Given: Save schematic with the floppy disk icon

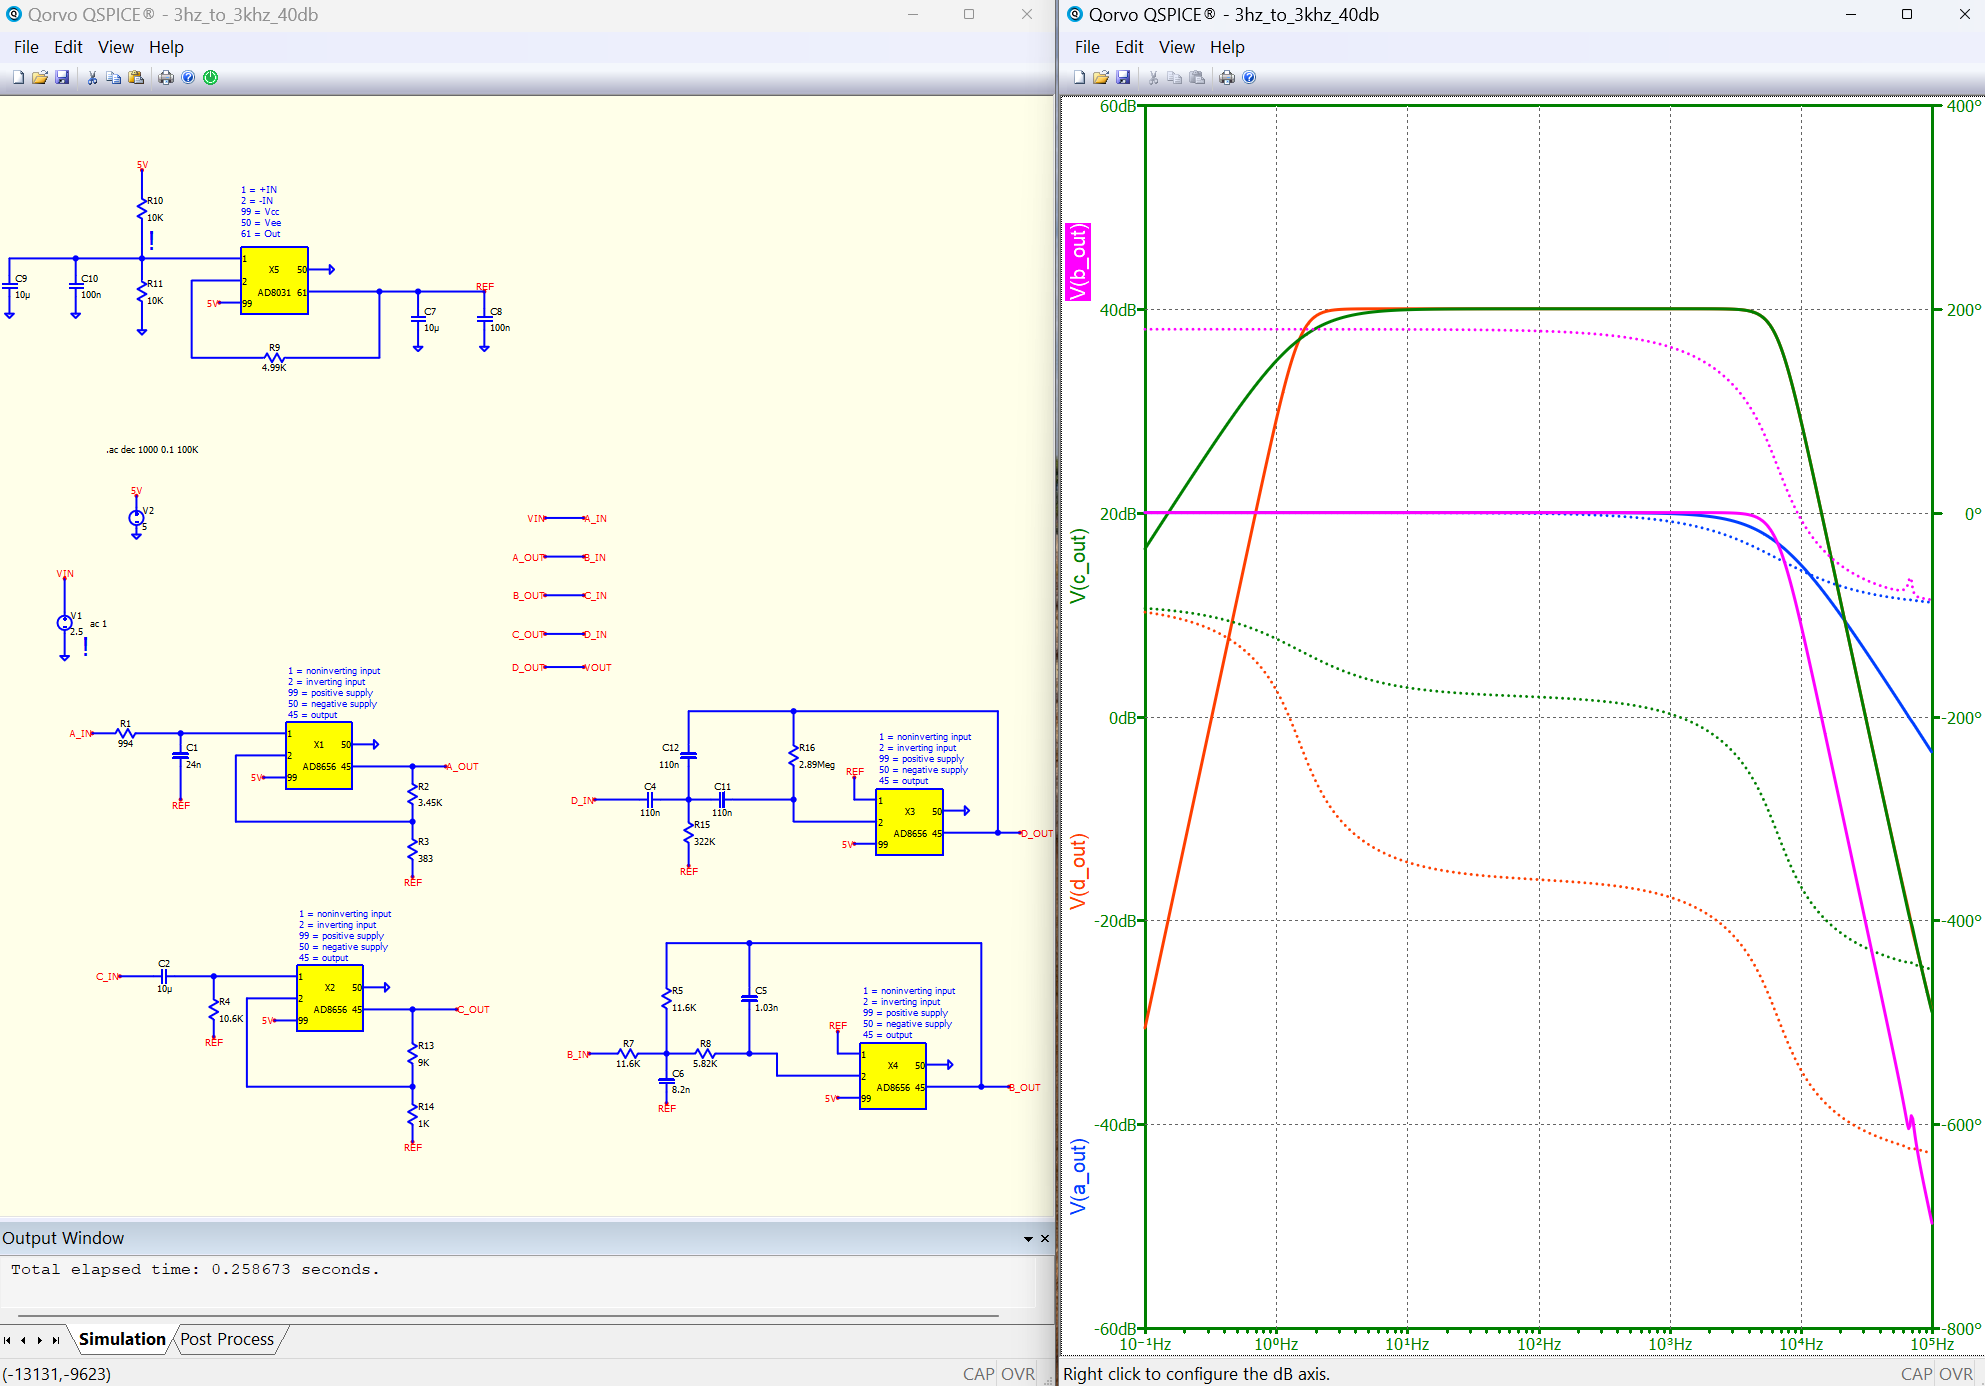Looking at the screenshot, I should [62, 77].
